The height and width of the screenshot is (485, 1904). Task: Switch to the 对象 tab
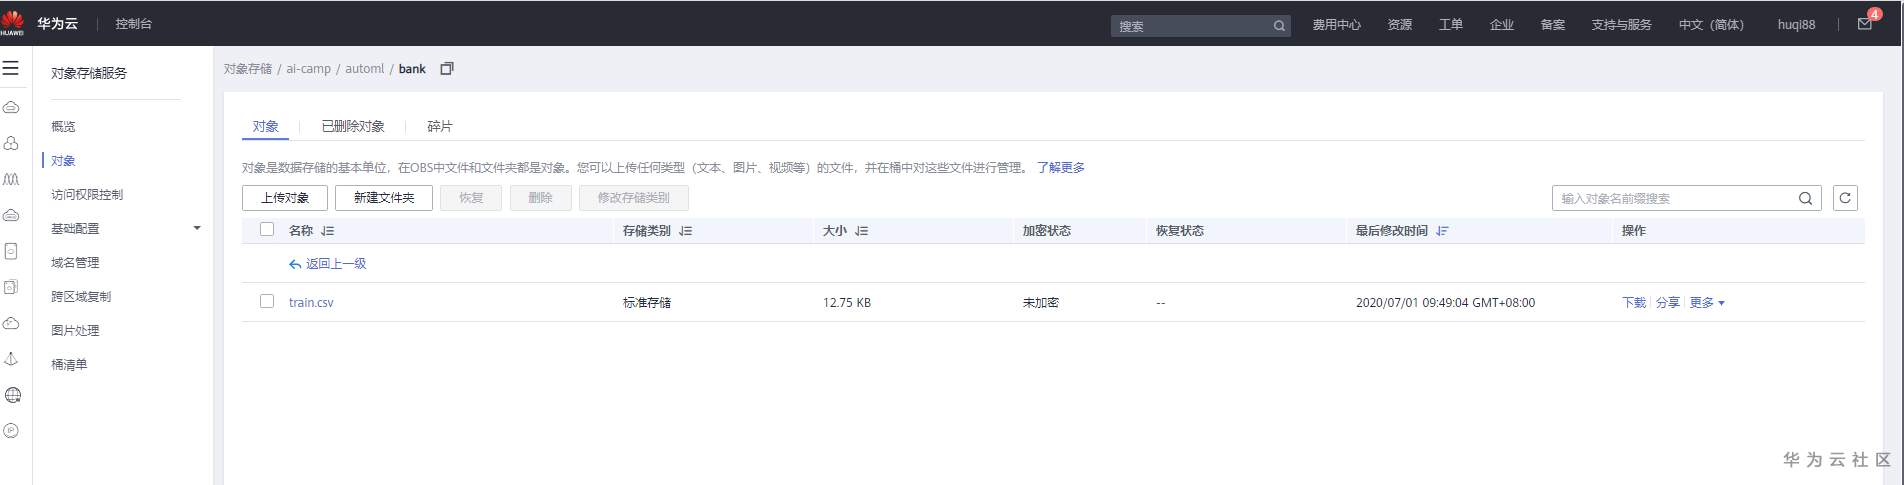coord(265,126)
